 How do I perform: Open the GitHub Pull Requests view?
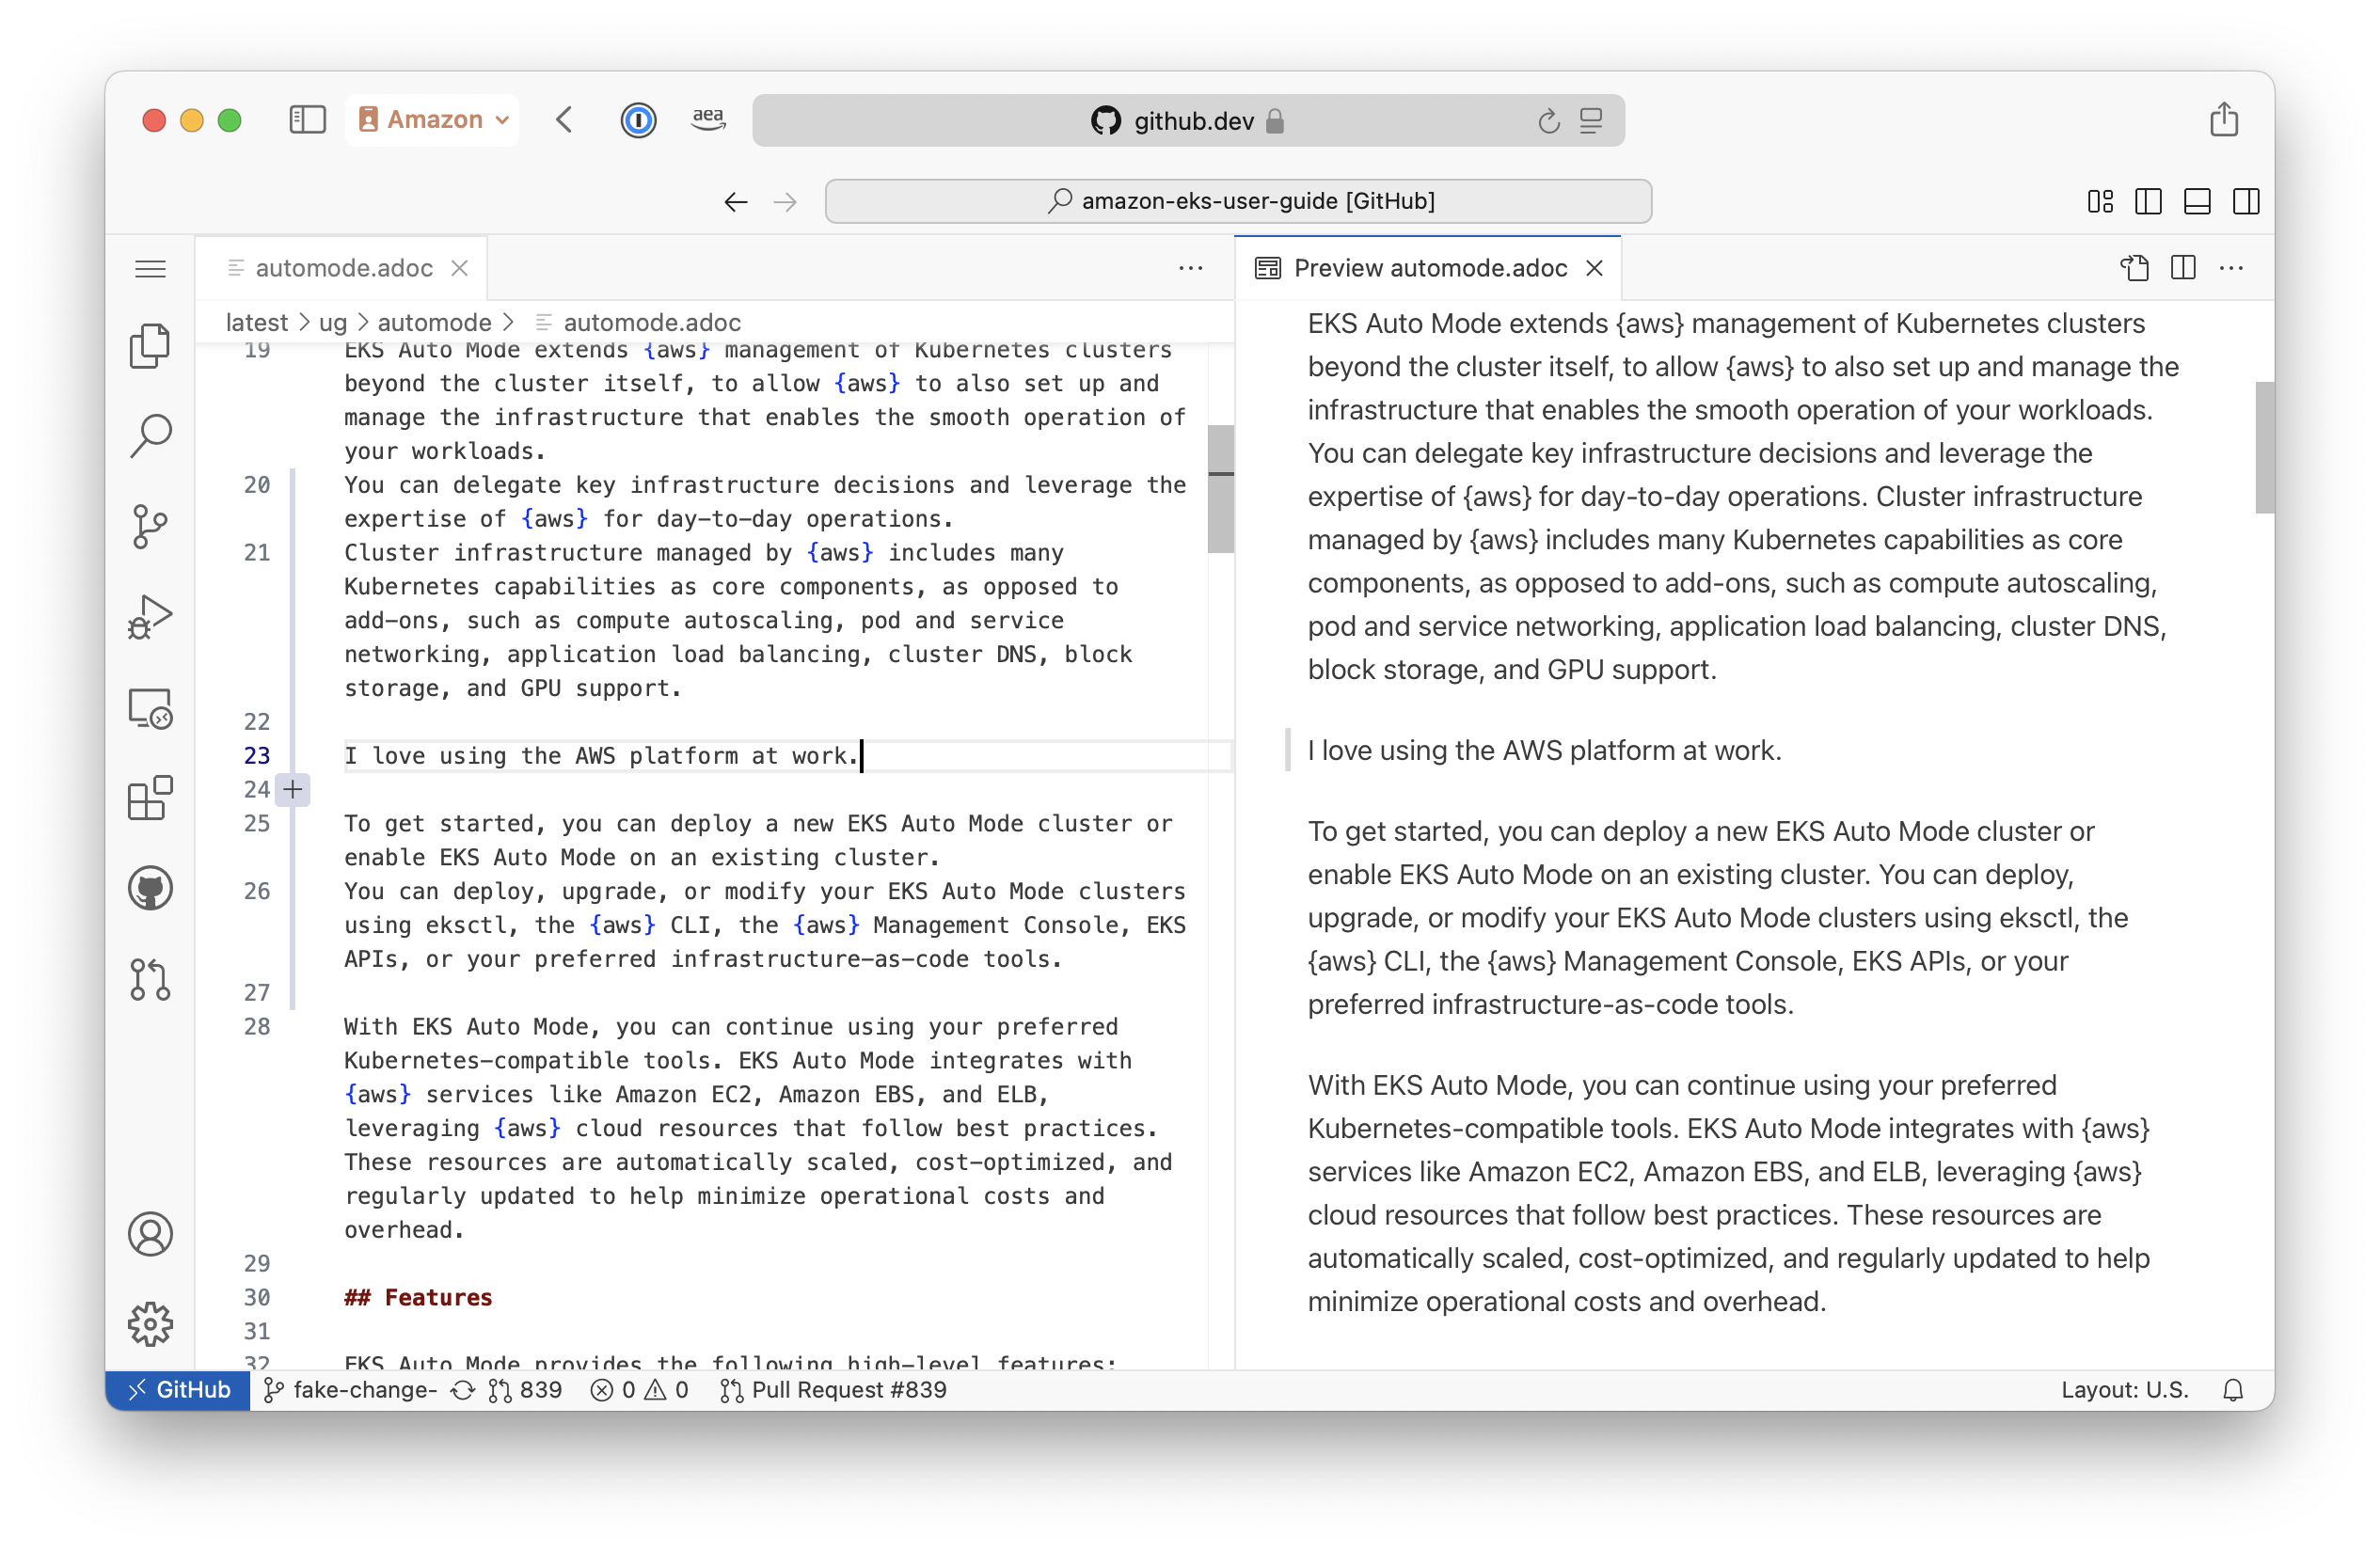coord(150,979)
